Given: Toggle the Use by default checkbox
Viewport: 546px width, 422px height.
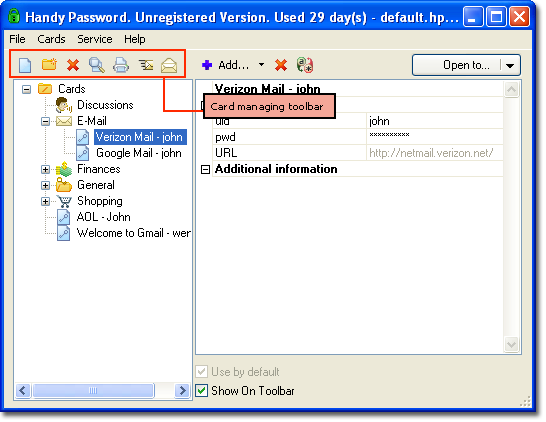Looking at the screenshot, I should [x=202, y=372].
